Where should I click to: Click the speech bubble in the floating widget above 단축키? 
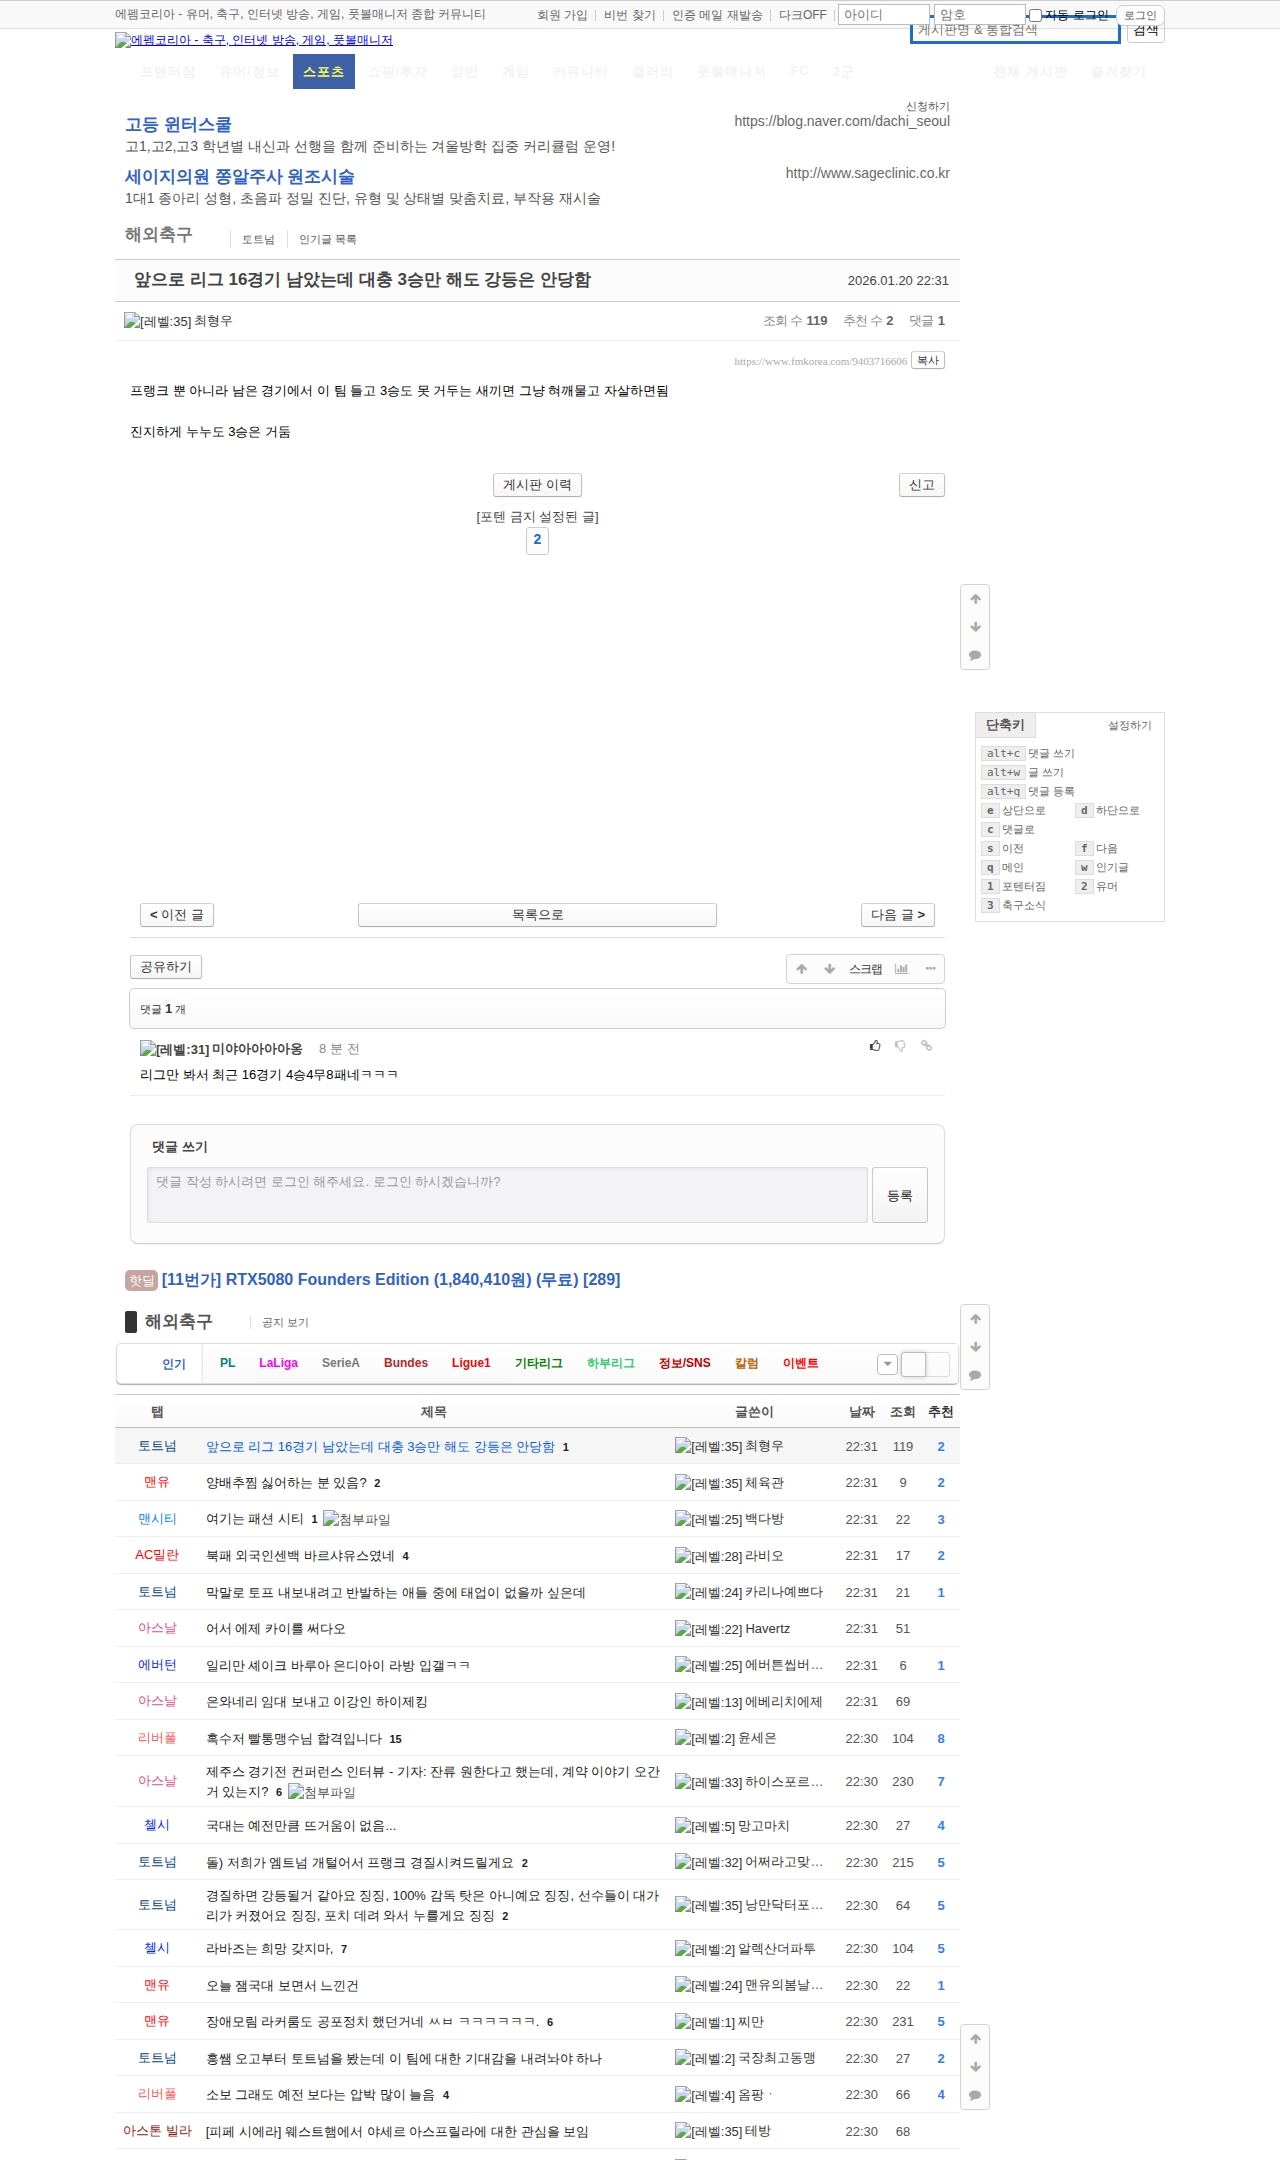tap(975, 656)
